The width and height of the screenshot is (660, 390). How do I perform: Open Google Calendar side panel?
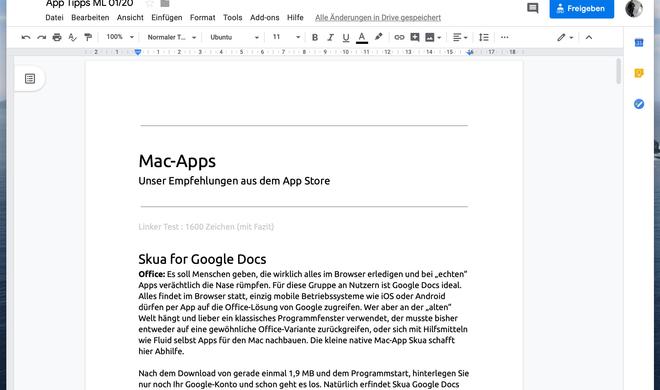pyautogui.click(x=639, y=42)
